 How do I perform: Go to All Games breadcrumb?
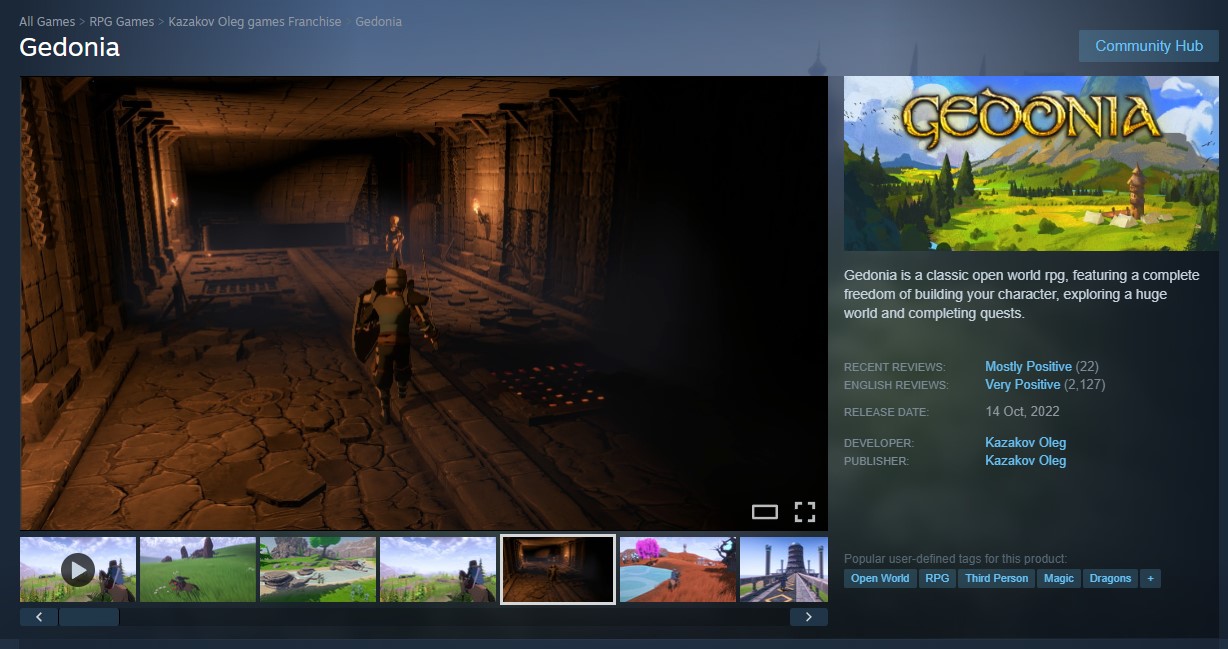pyautogui.click(x=47, y=21)
